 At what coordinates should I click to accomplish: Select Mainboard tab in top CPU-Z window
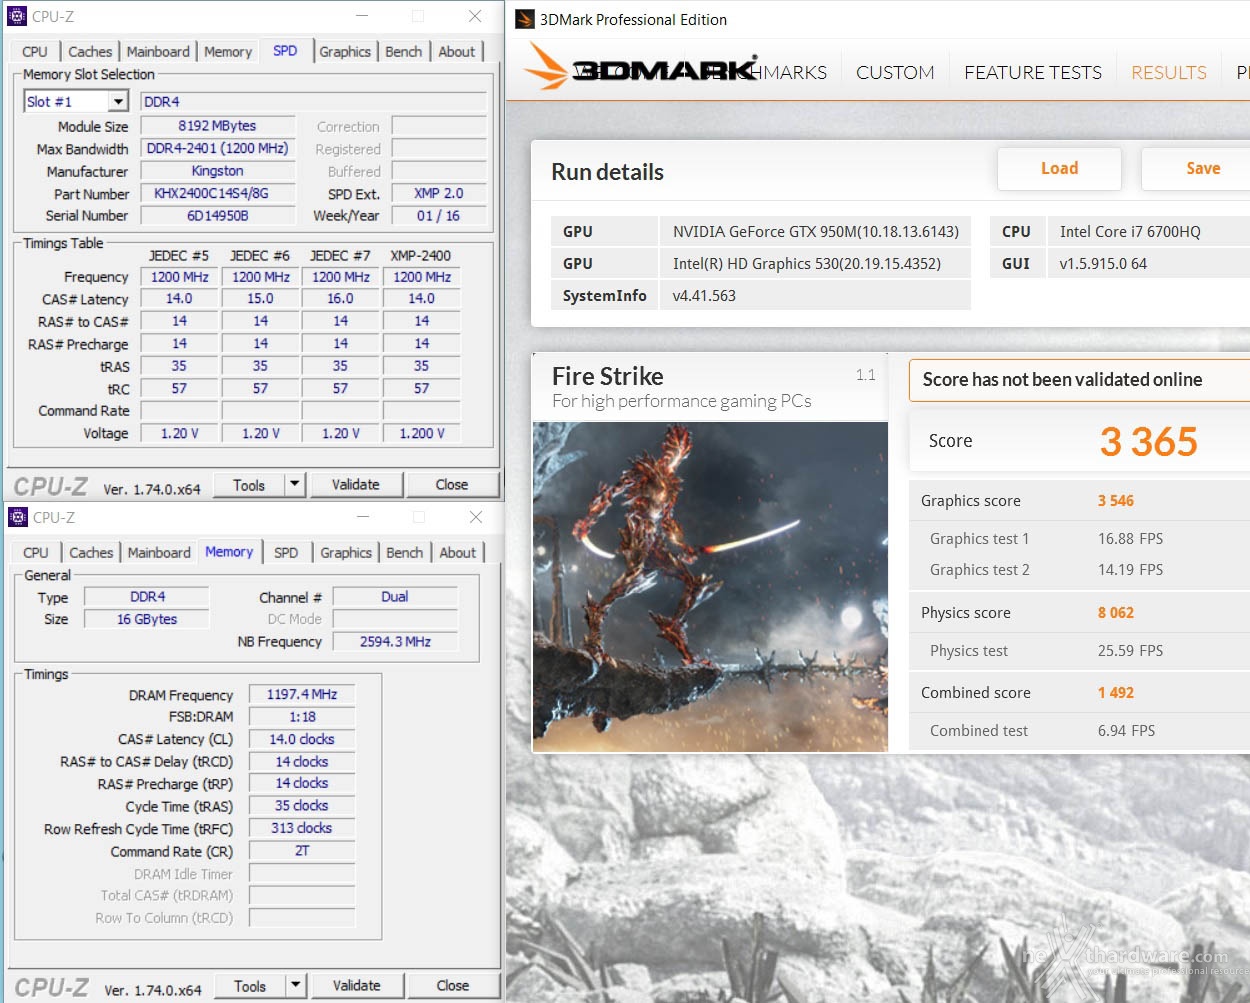pos(158,52)
